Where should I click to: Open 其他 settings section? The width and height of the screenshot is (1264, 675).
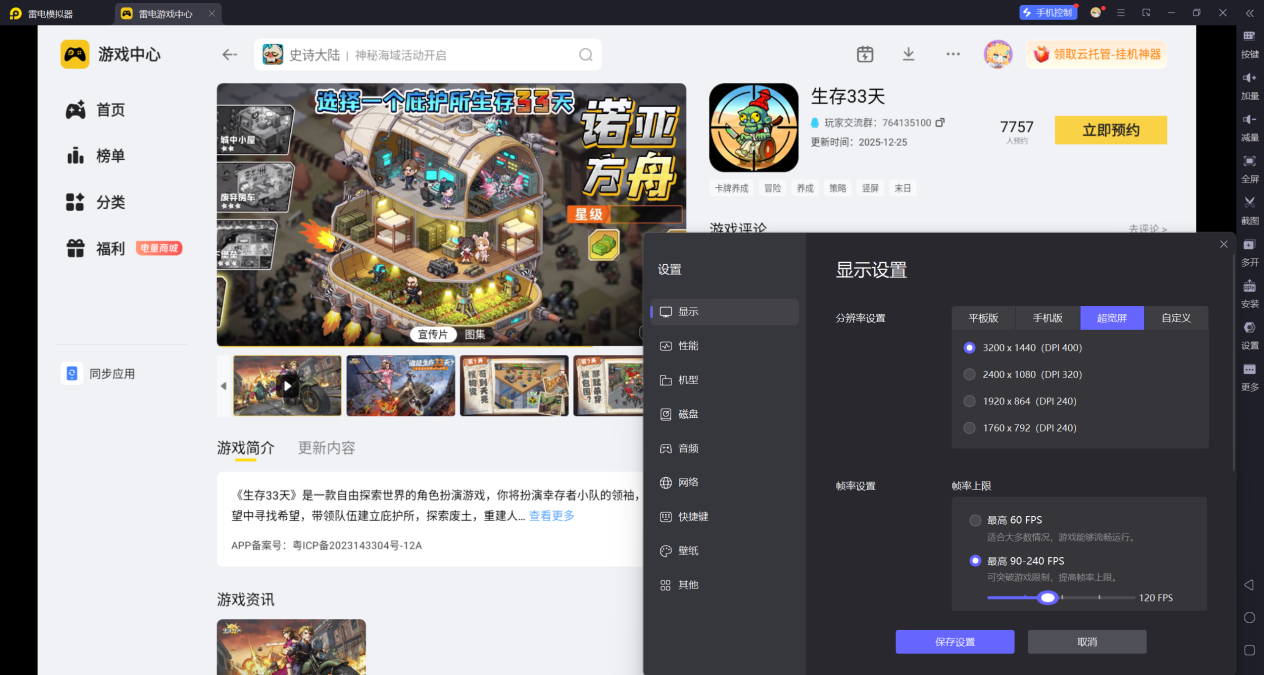[x=725, y=584]
